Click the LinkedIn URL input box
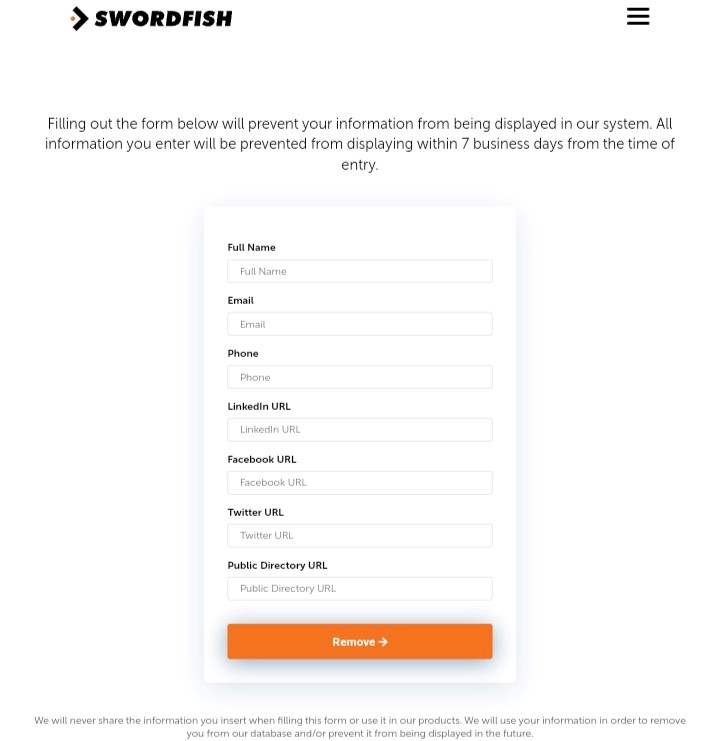720x741 pixels. (x=360, y=430)
